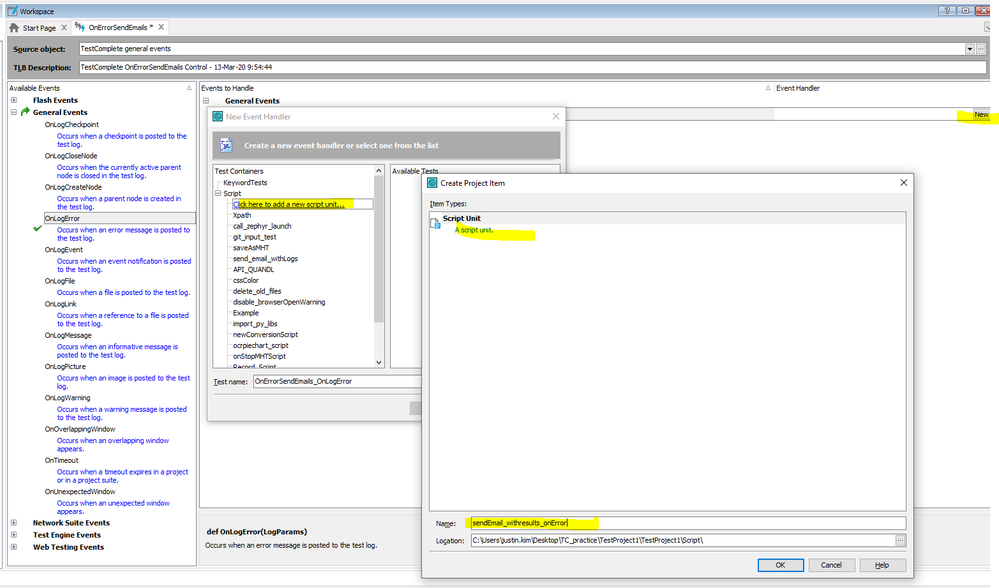999x588 pixels.
Task: Select the newConversionScript script
Action: pos(265,334)
